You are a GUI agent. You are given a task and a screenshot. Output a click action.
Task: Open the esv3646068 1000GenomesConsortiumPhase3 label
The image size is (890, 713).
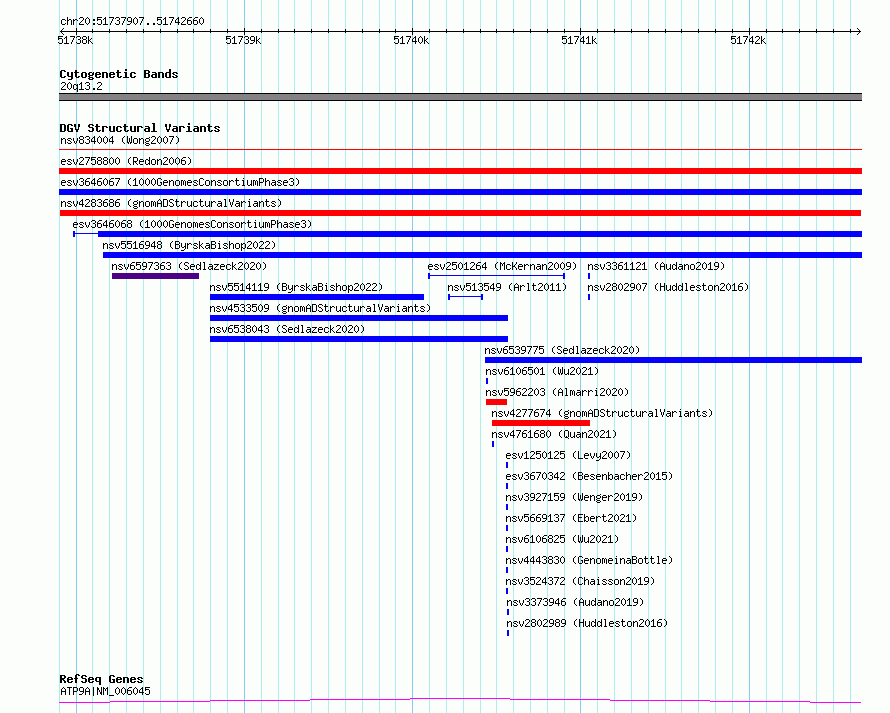192,224
